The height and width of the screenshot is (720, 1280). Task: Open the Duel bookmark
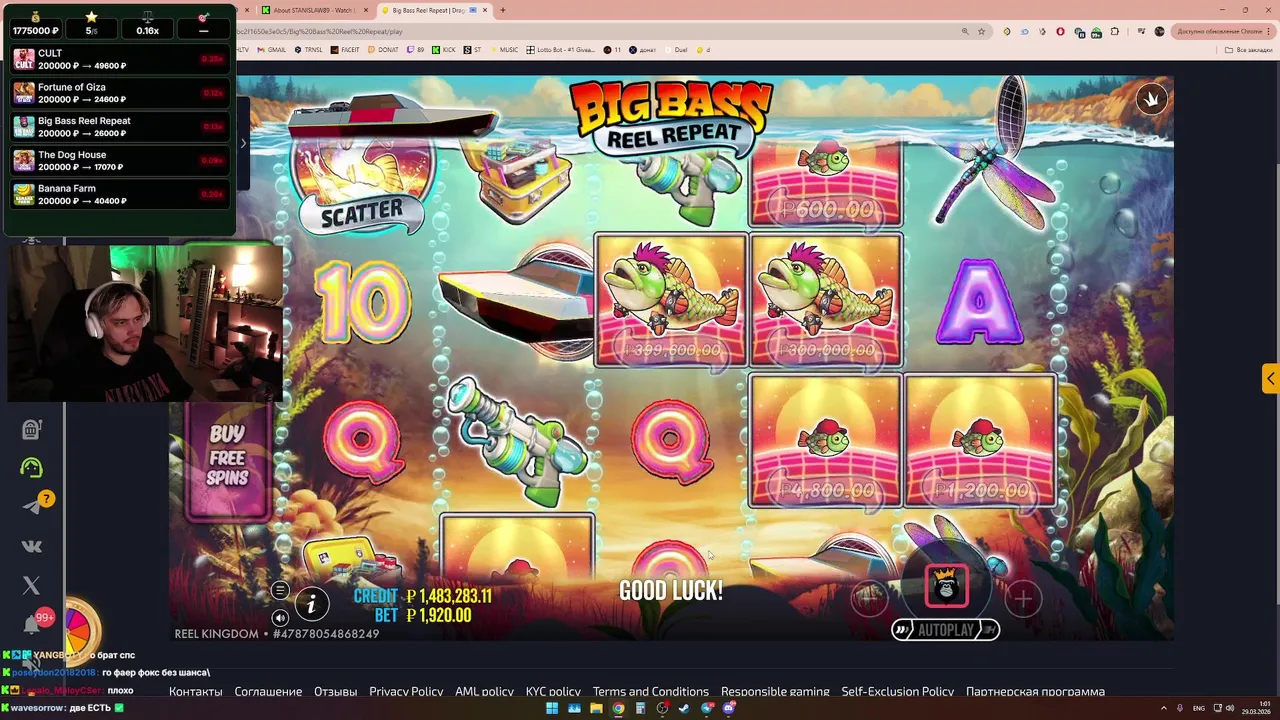(x=676, y=49)
